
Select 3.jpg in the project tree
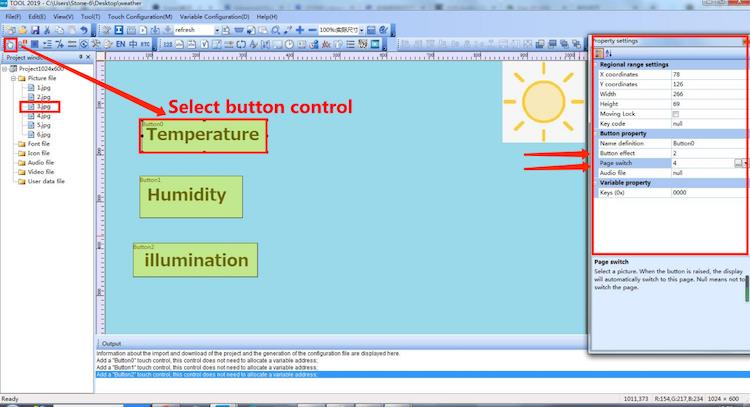pos(43,106)
